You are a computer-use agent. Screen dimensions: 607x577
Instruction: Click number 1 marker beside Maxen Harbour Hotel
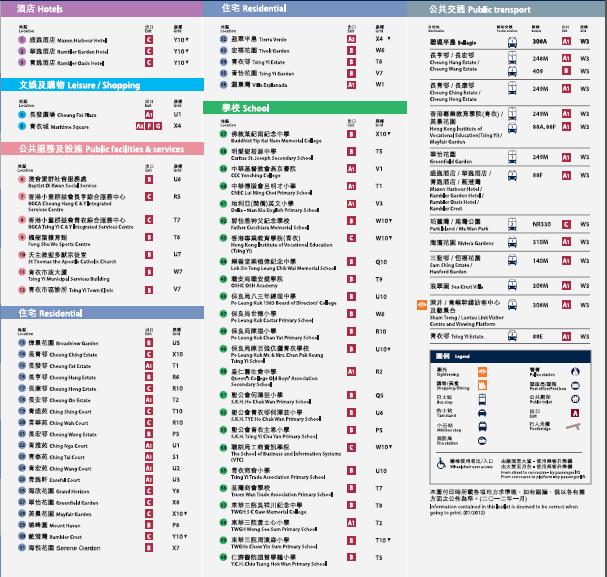[x=22, y=39]
